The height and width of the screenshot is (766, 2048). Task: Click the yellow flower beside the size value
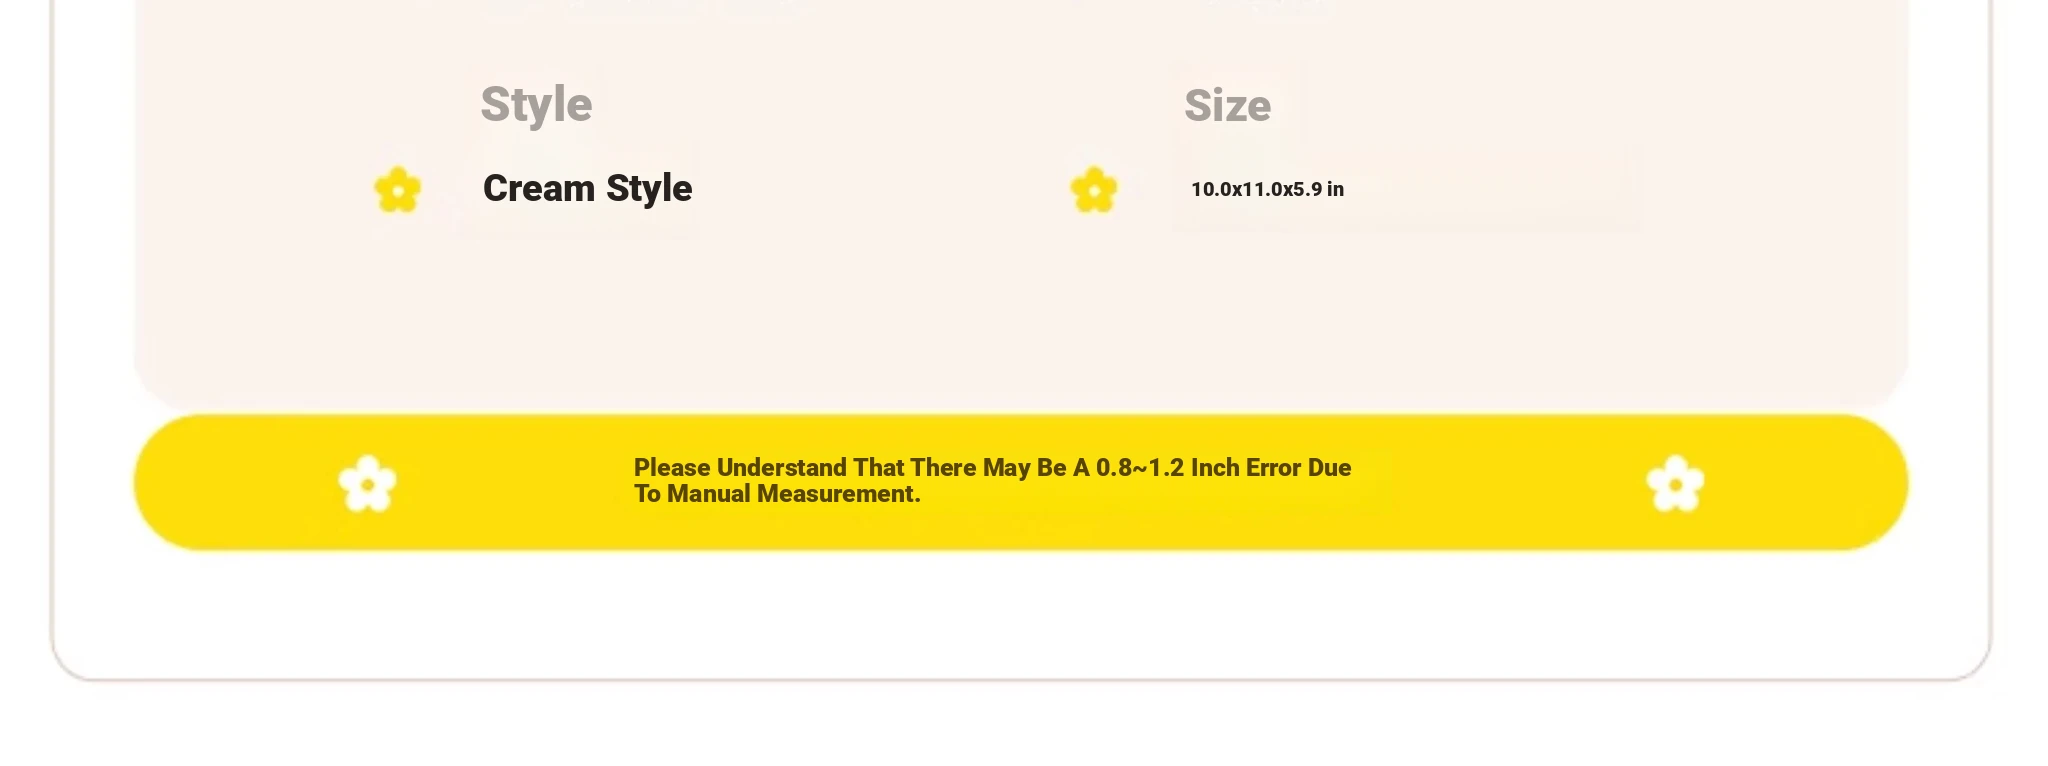[1093, 189]
